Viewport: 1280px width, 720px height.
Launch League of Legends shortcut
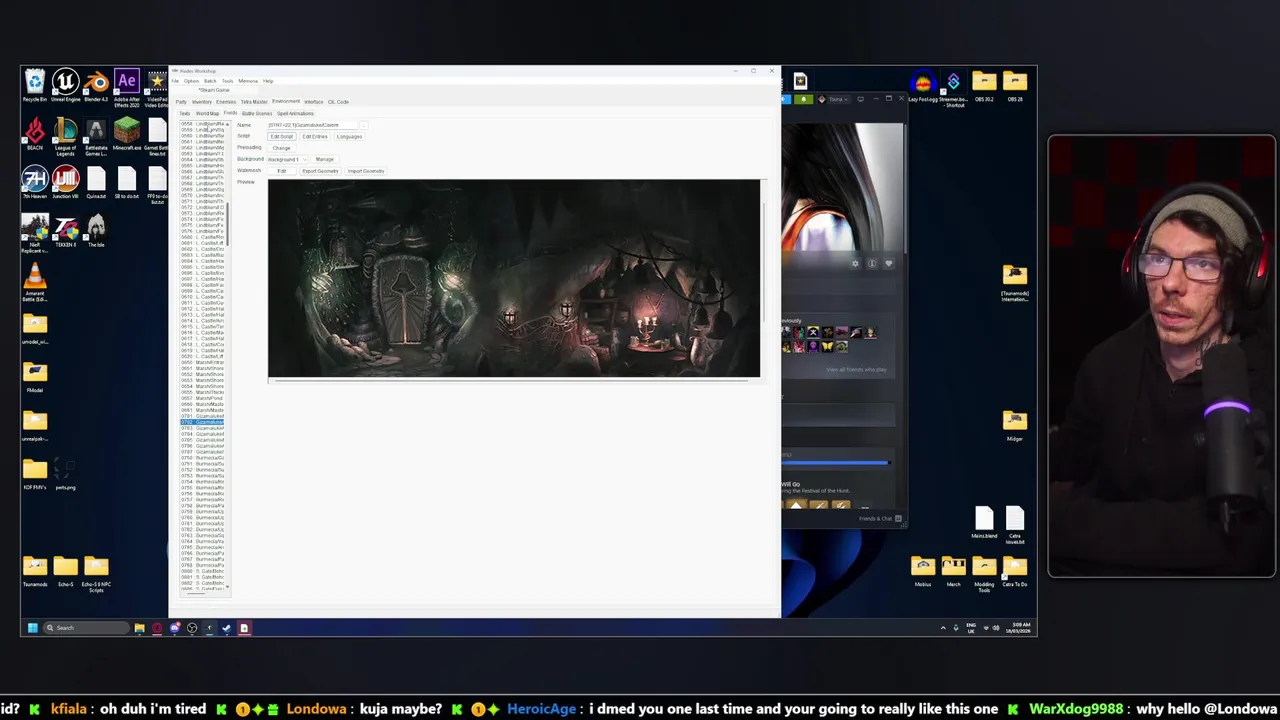pyautogui.click(x=65, y=136)
